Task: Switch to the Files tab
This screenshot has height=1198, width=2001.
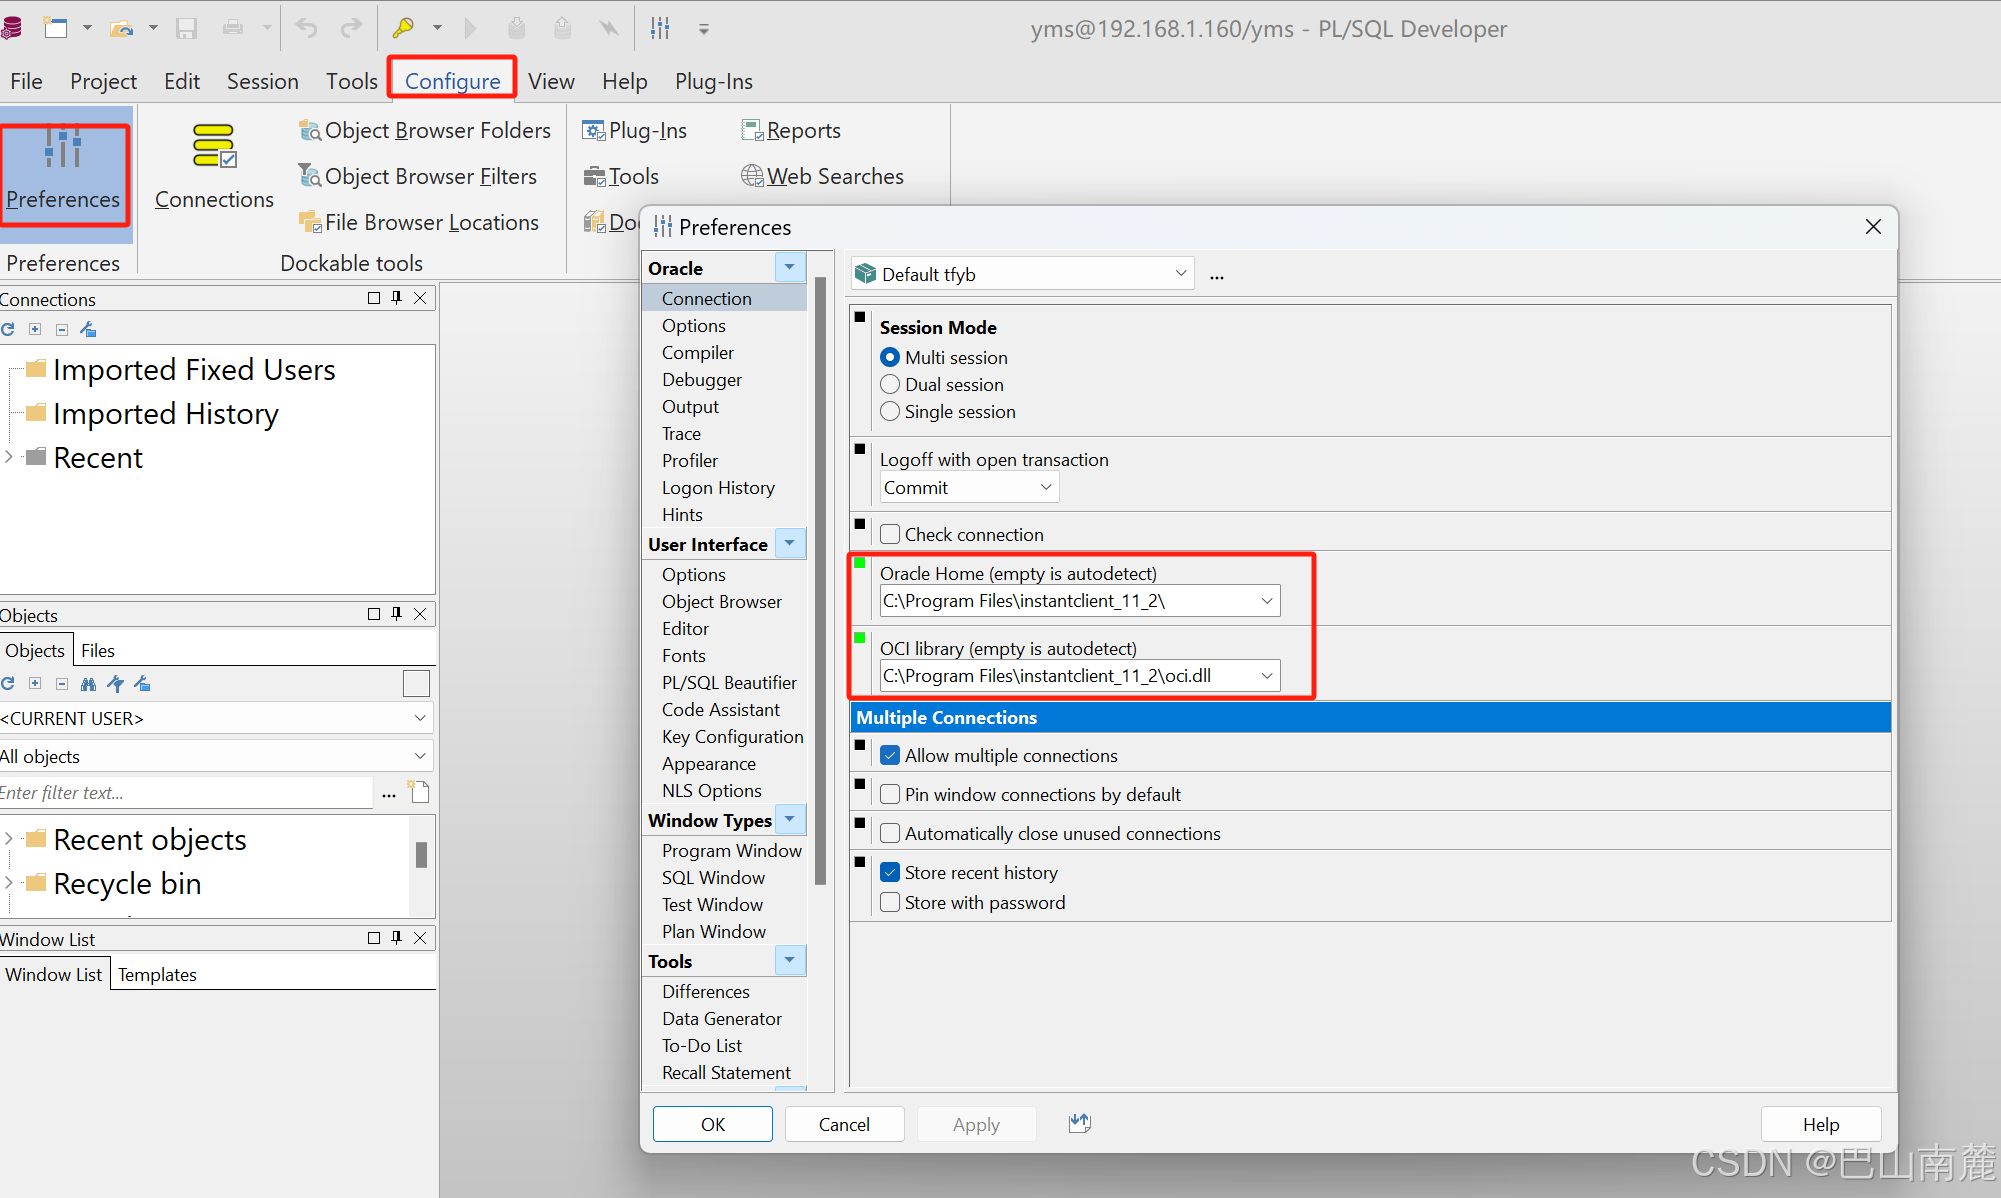Action: click(x=98, y=650)
